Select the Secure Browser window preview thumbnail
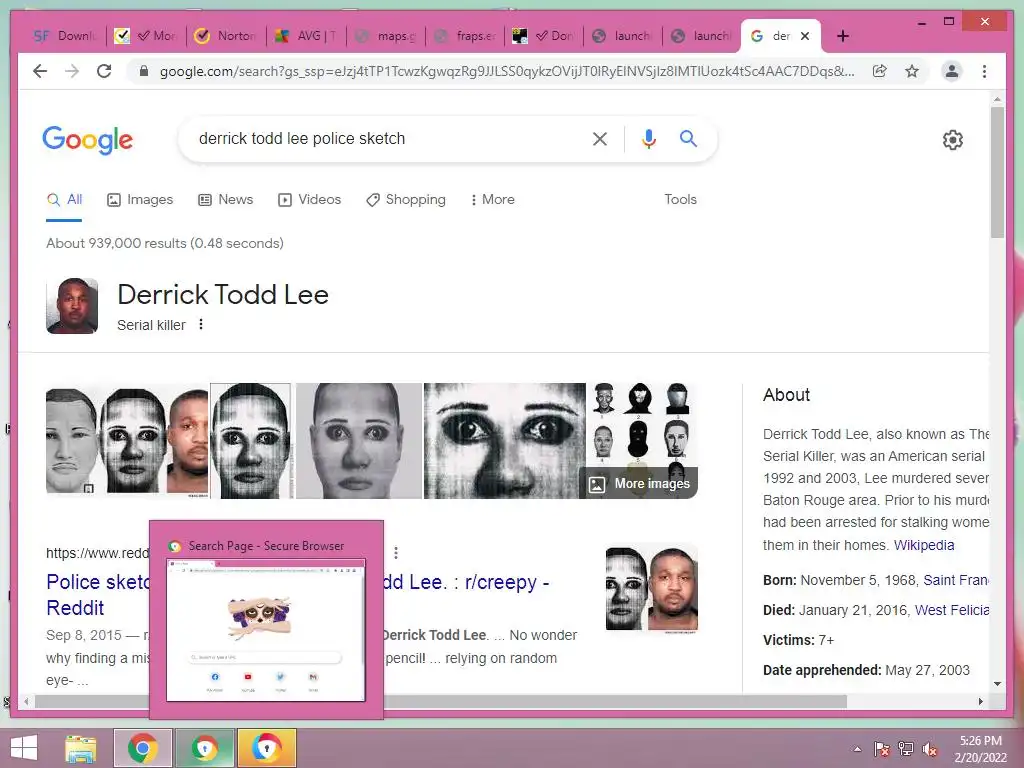The width and height of the screenshot is (1024, 768). pos(266,630)
